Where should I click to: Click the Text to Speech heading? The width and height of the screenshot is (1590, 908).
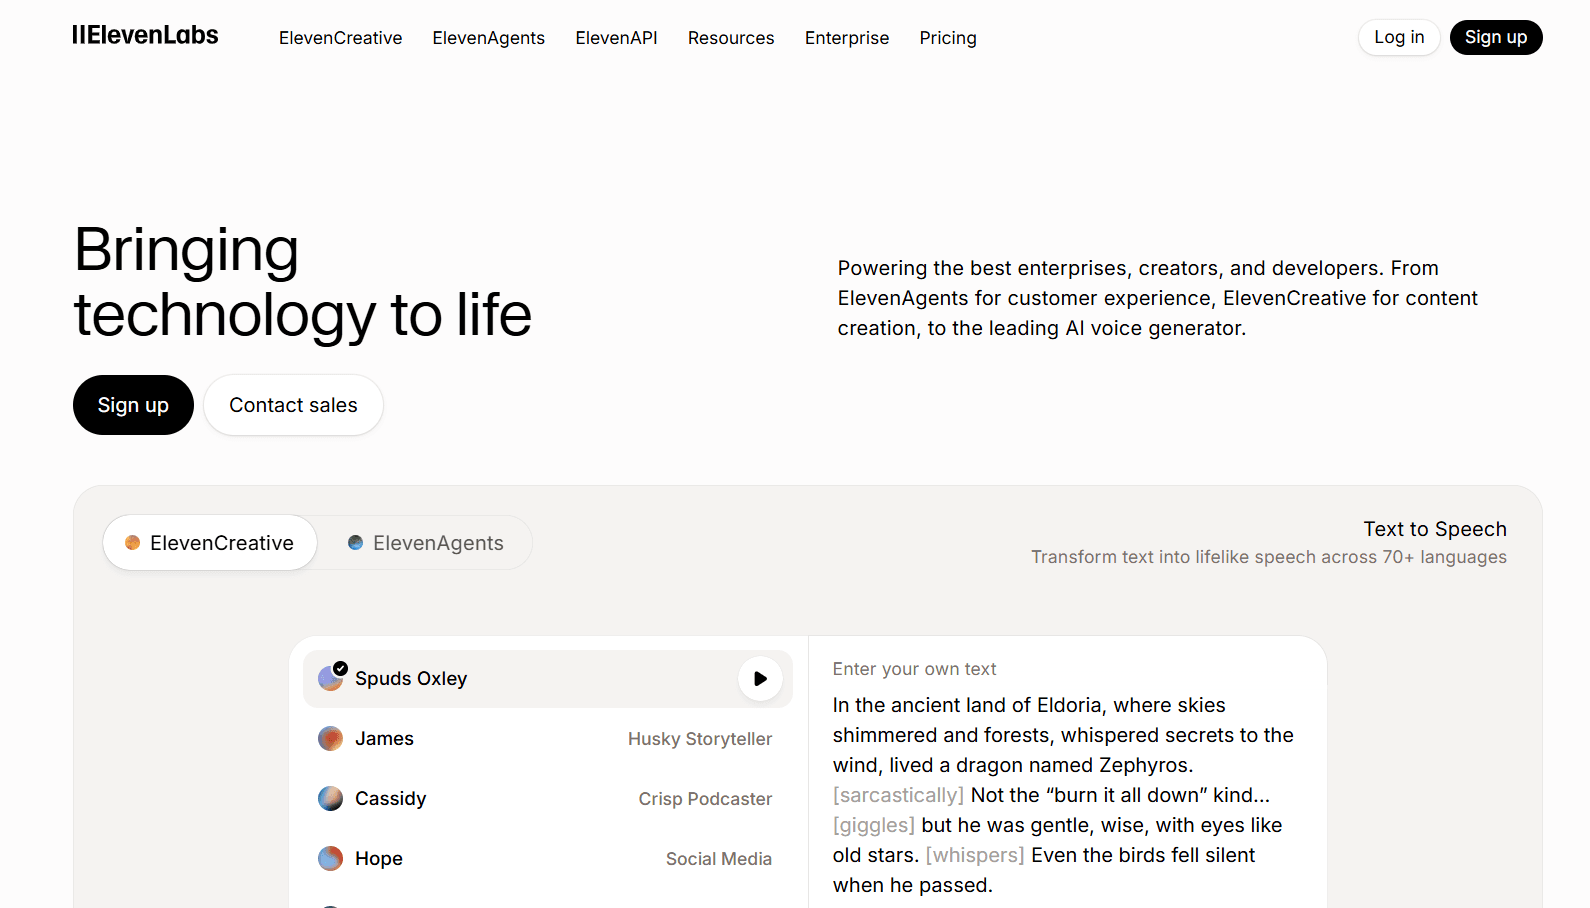1435,529
